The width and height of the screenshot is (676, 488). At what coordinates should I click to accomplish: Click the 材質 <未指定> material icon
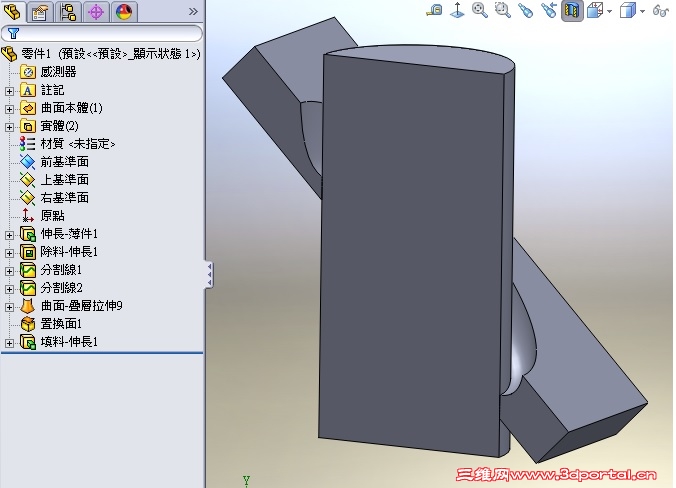(x=27, y=144)
